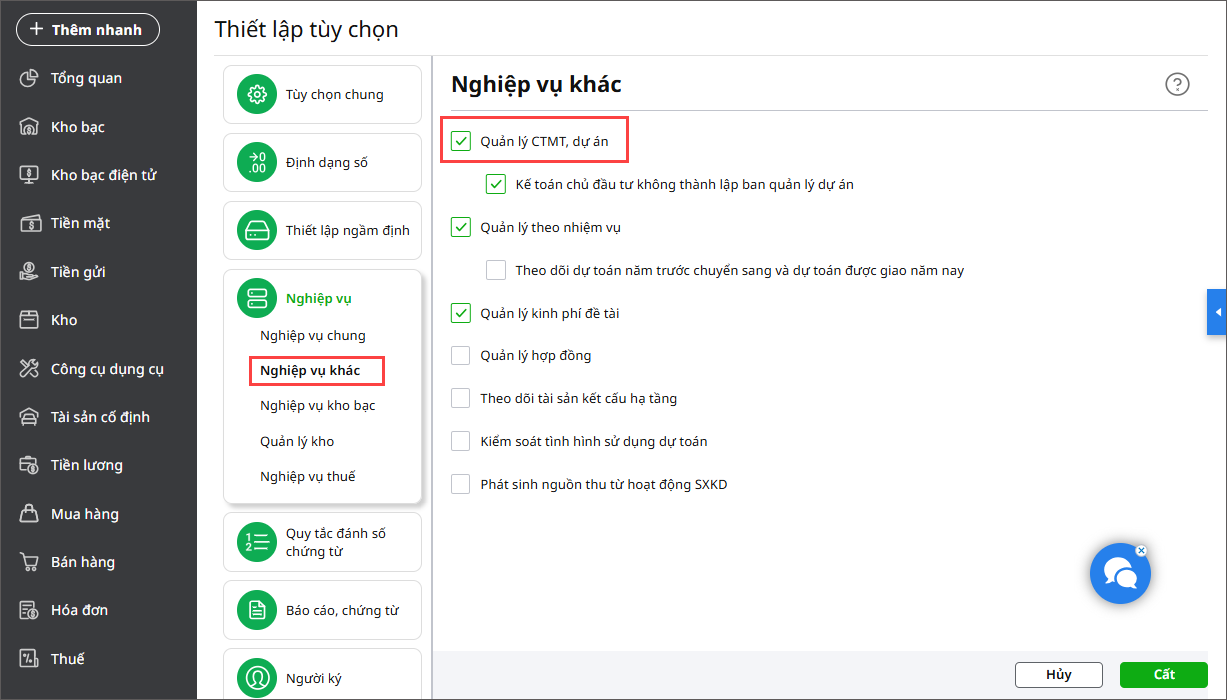Click the Thêm nhanh quick add button

(x=88, y=30)
